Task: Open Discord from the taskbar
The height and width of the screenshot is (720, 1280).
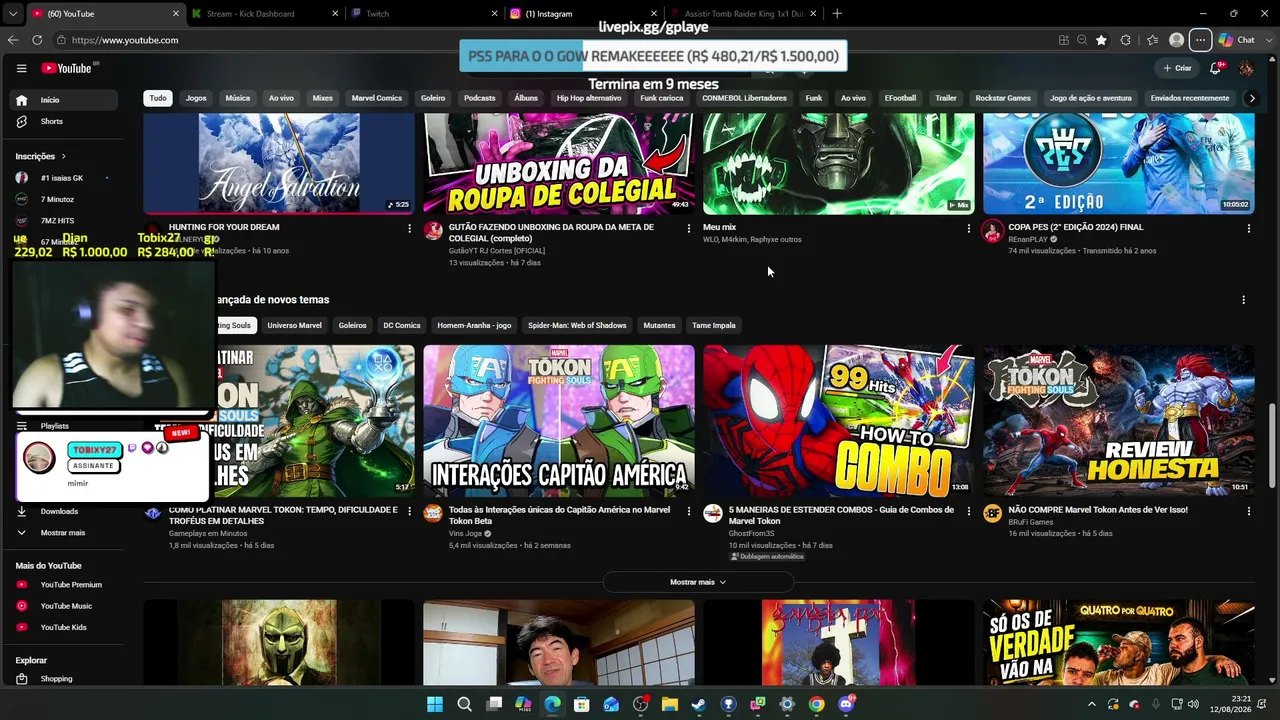Action: (x=846, y=704)
